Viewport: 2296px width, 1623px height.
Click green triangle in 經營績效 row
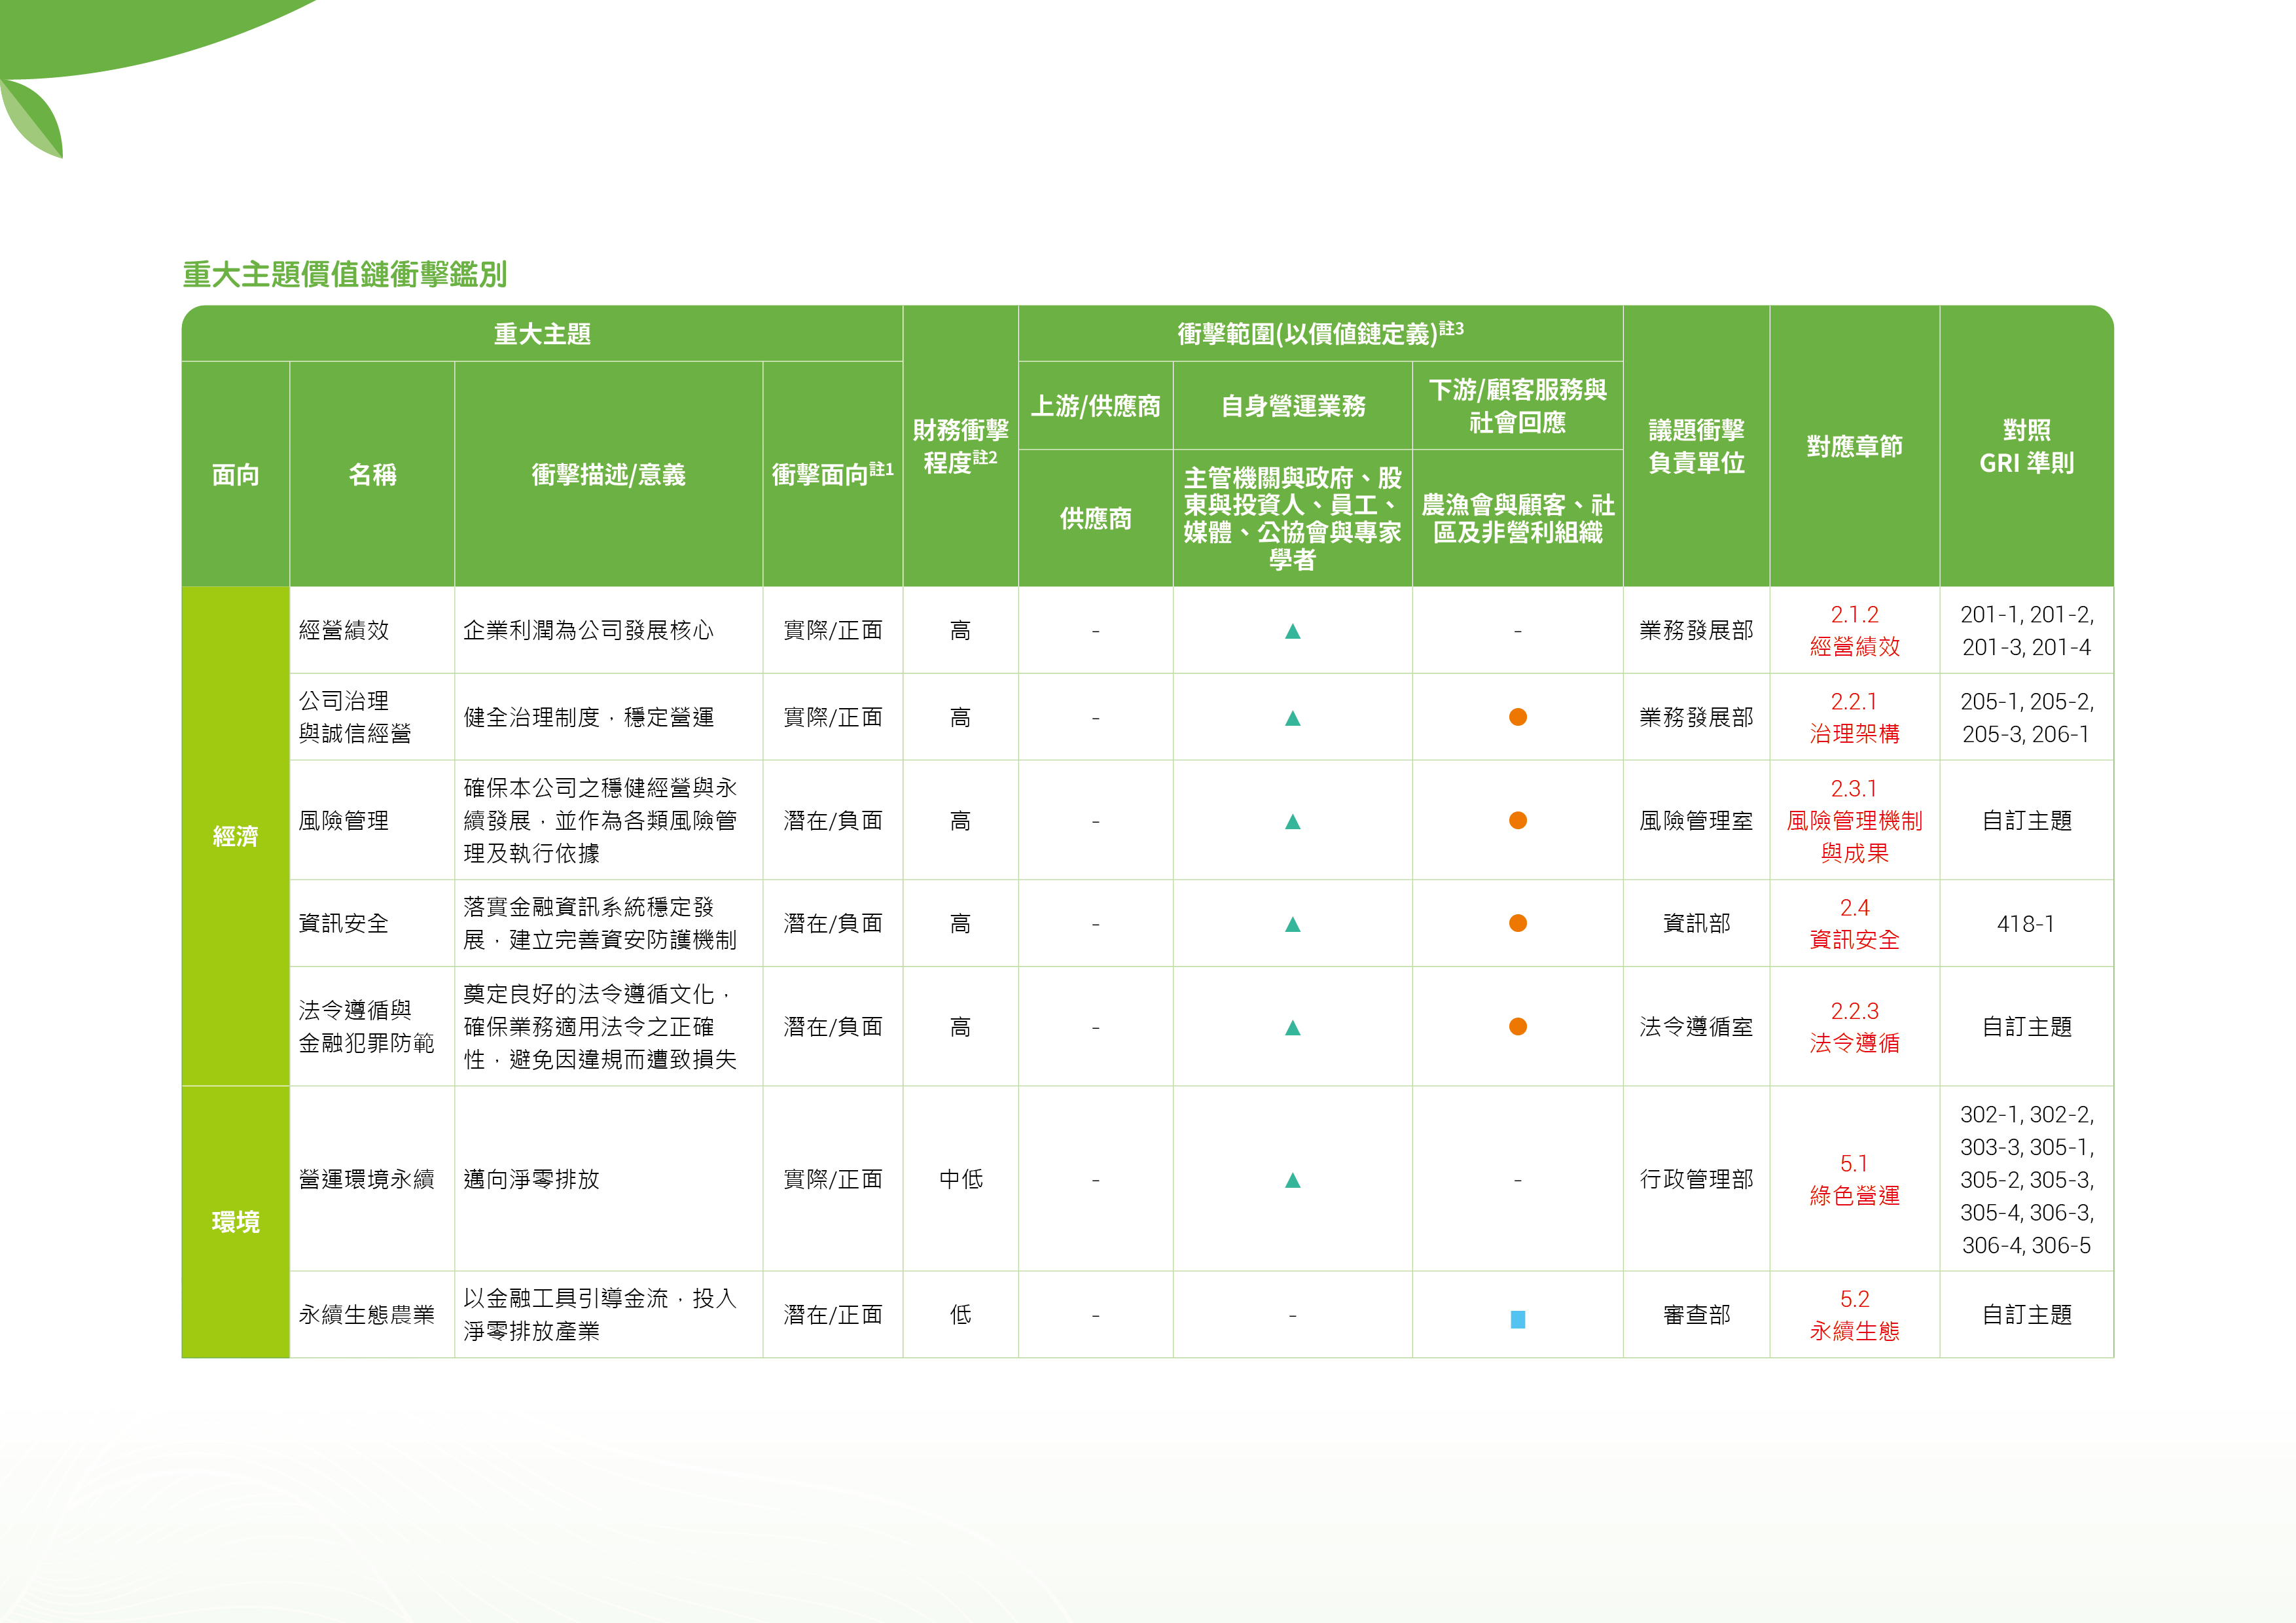tap(1292, 631)
